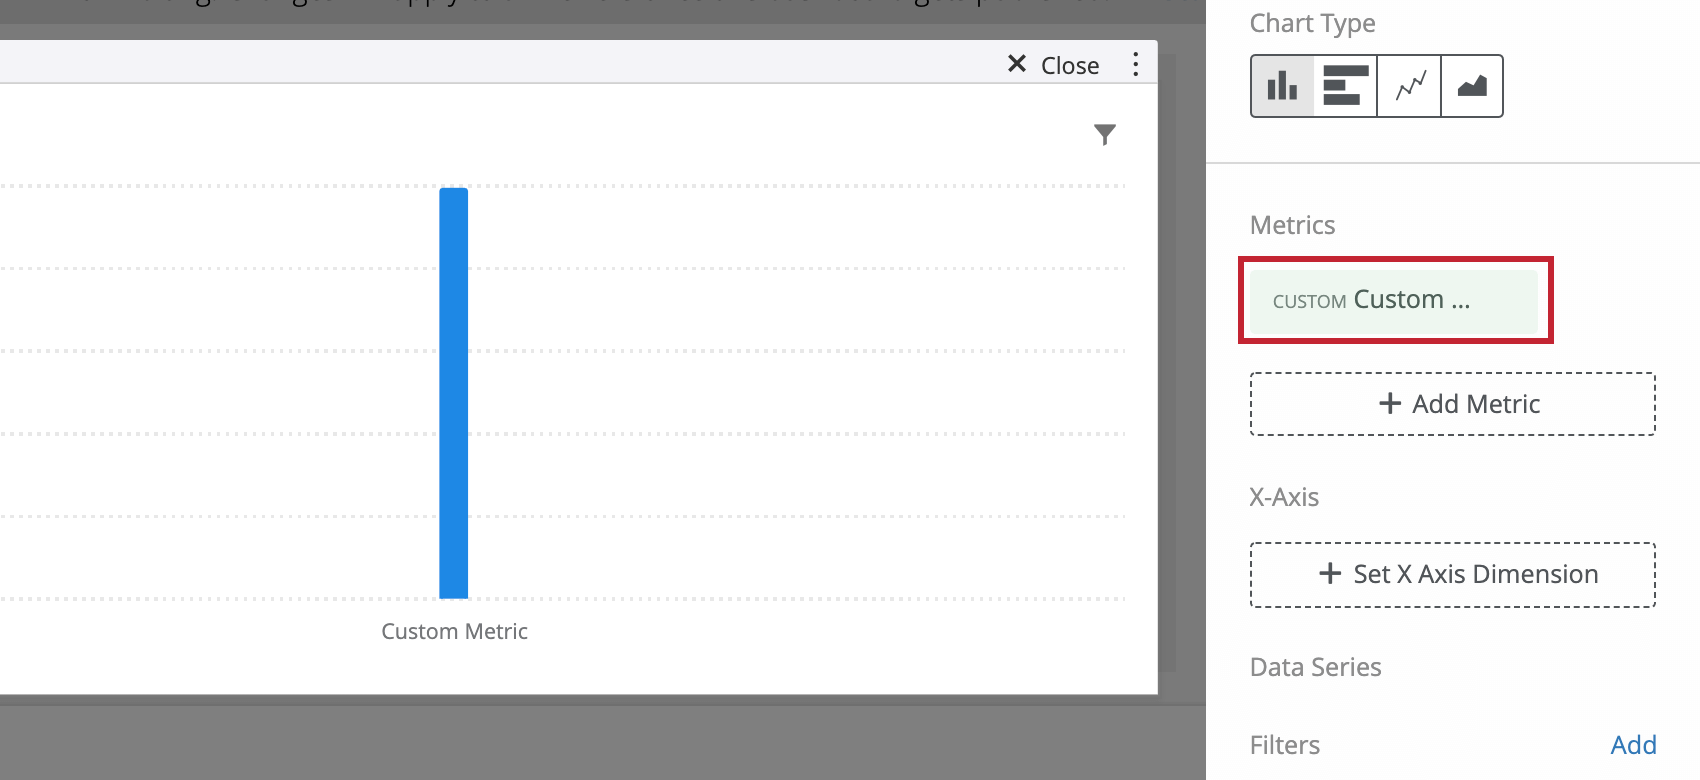Close the widget editor with X
The image size is (1700, 780).
tap(1053, 65)
